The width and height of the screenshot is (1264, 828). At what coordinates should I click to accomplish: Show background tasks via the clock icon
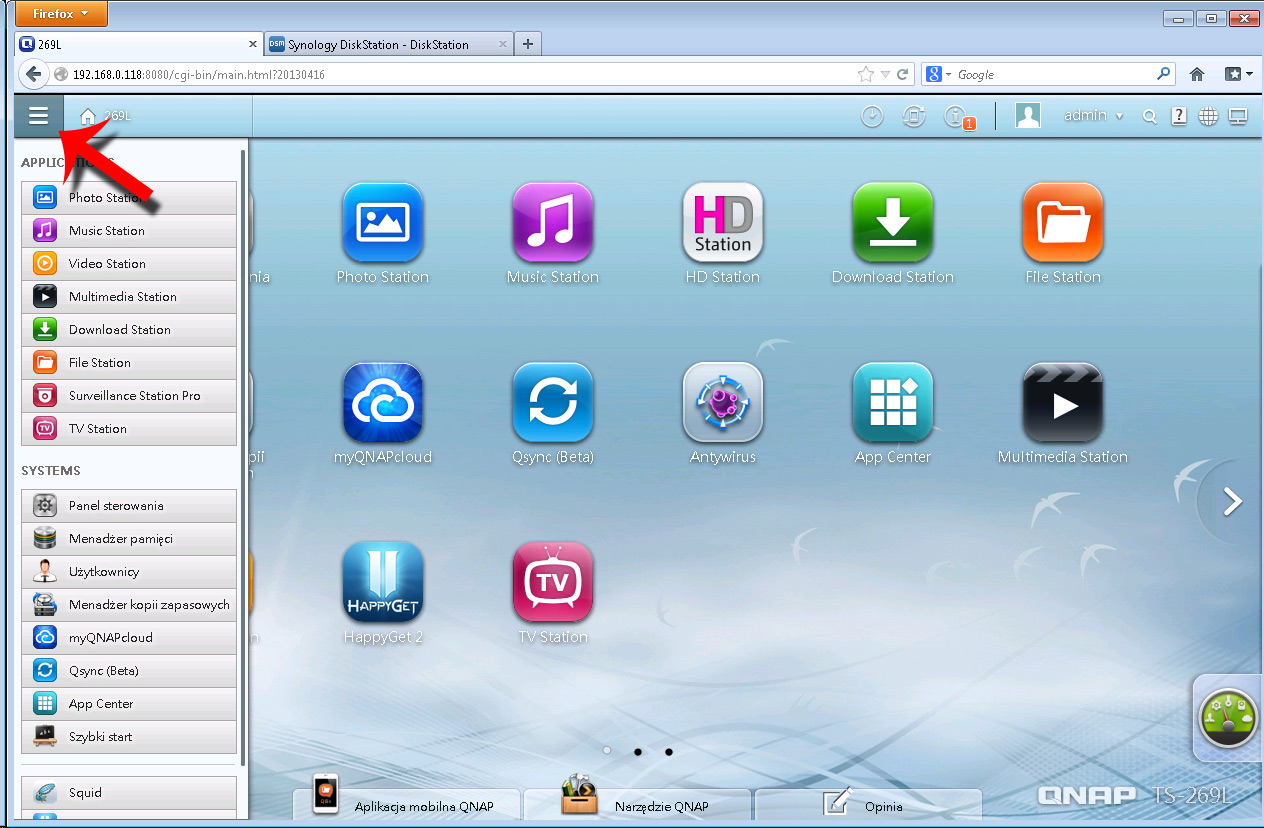coord(873,116)
